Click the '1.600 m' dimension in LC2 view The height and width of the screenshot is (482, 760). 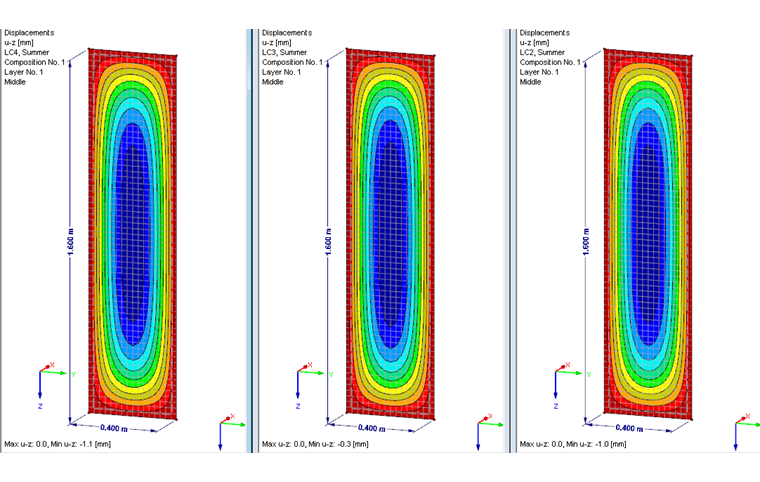point(586,241)
